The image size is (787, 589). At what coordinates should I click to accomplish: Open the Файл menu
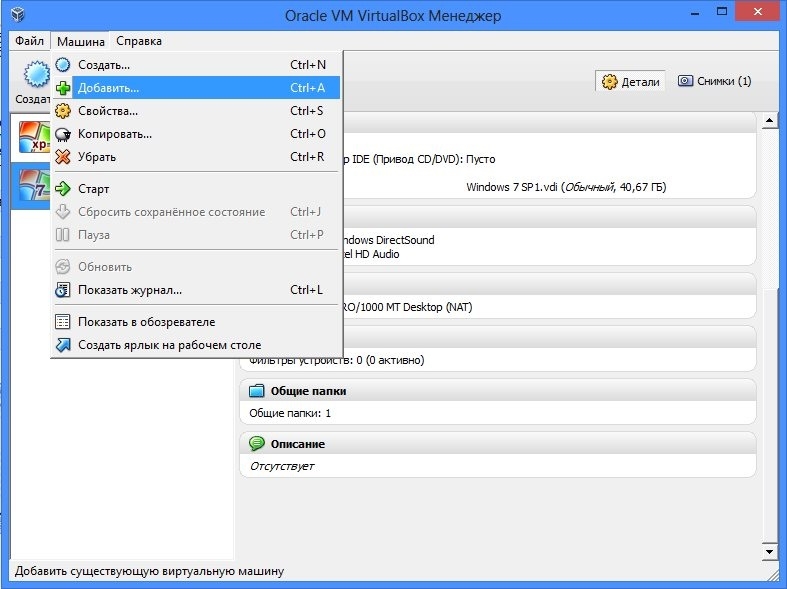click(x=29, y=41)
